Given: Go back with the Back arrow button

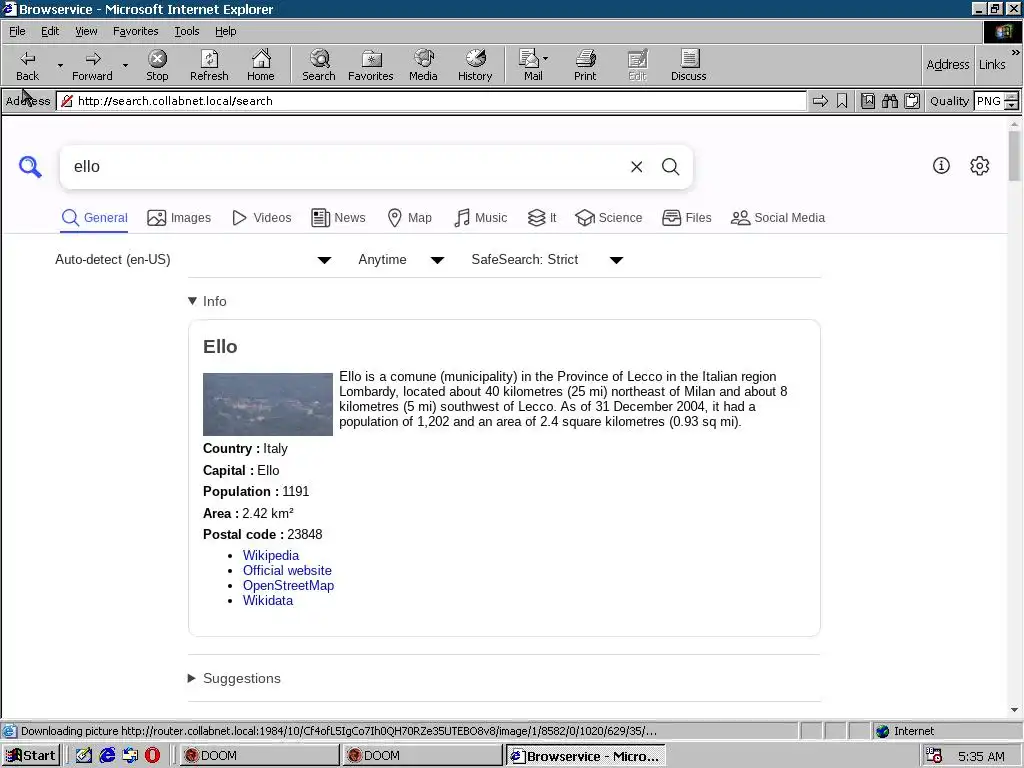Looking at the screenshot, I should [x=27, y=65].
